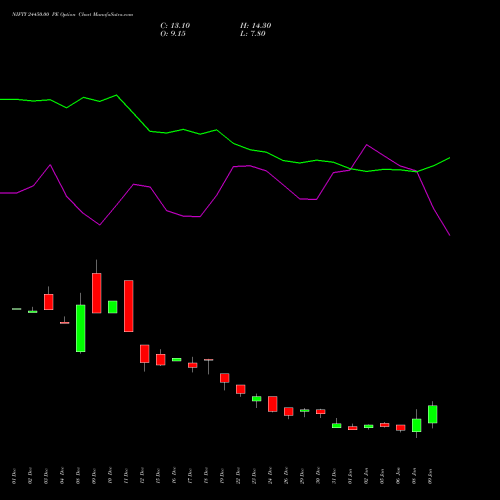Screen dimensions: 500x500
Task: Select the low value 'L: 7.80'
Action: click(x=253, y=34)
